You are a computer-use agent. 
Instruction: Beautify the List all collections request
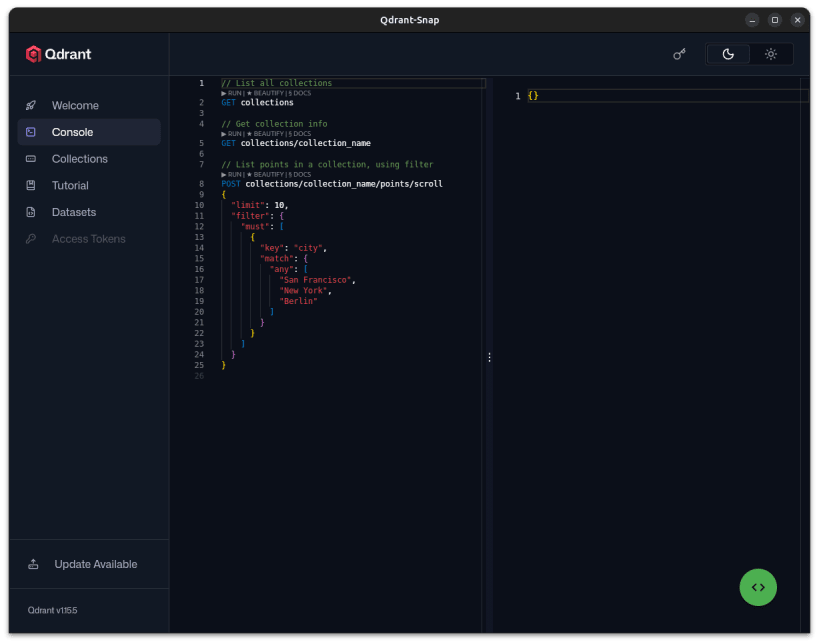tap(265, 93)
